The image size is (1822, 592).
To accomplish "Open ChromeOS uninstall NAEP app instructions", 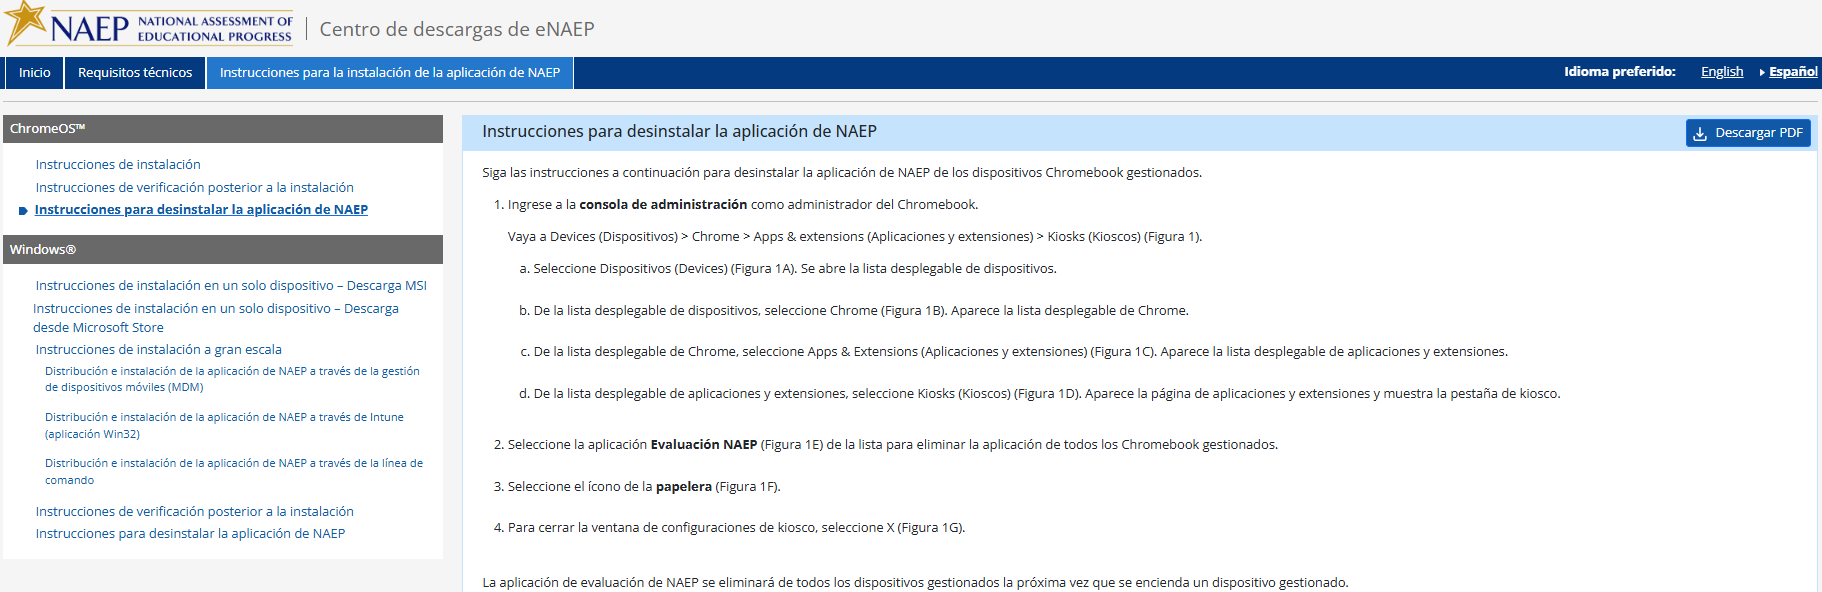I will (x=201, y=210).
